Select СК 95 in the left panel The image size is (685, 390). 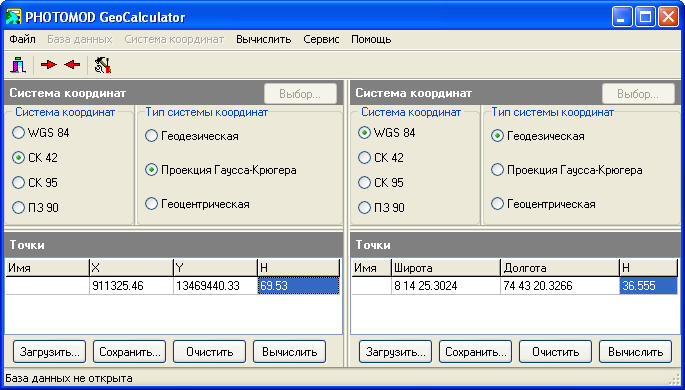(x=35, y=183)
